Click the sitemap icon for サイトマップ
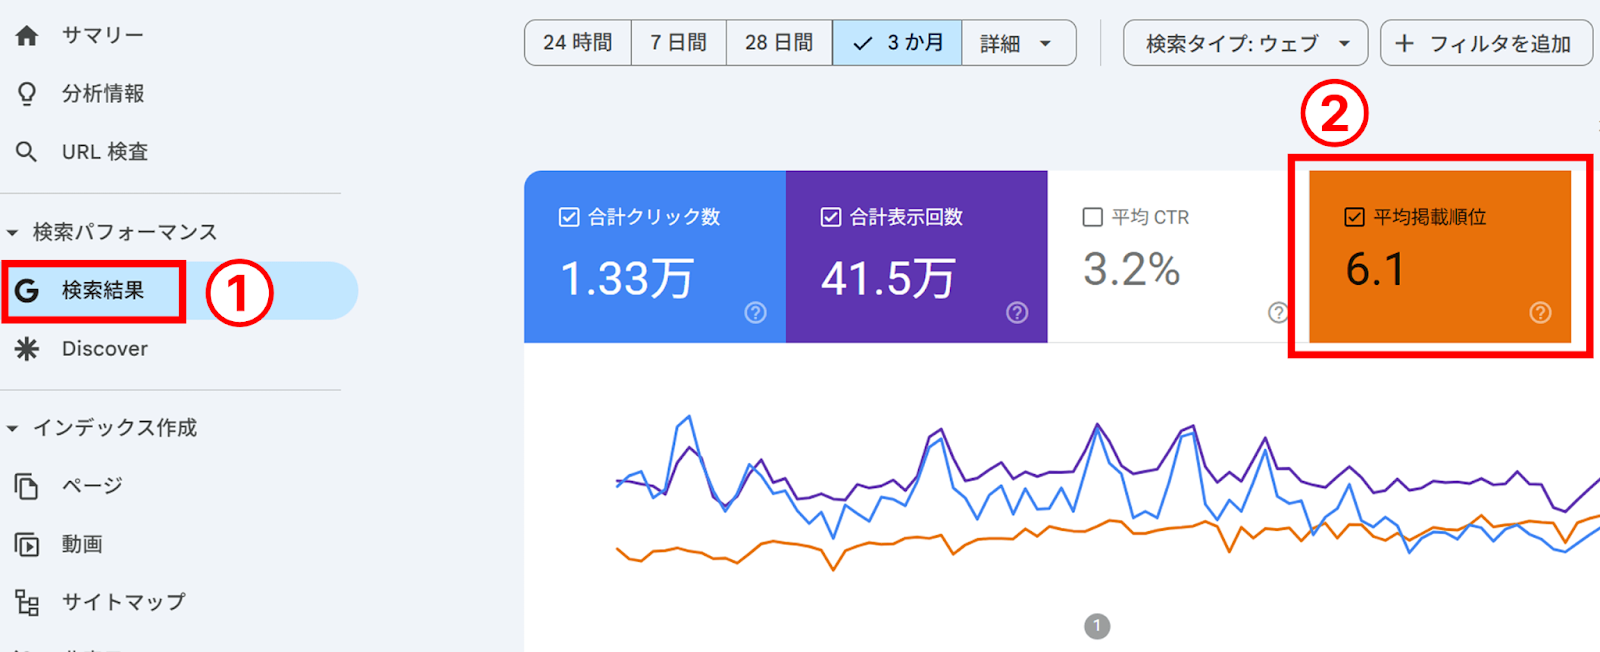This screenshot has height=652, width=1600. coord(27,603)
